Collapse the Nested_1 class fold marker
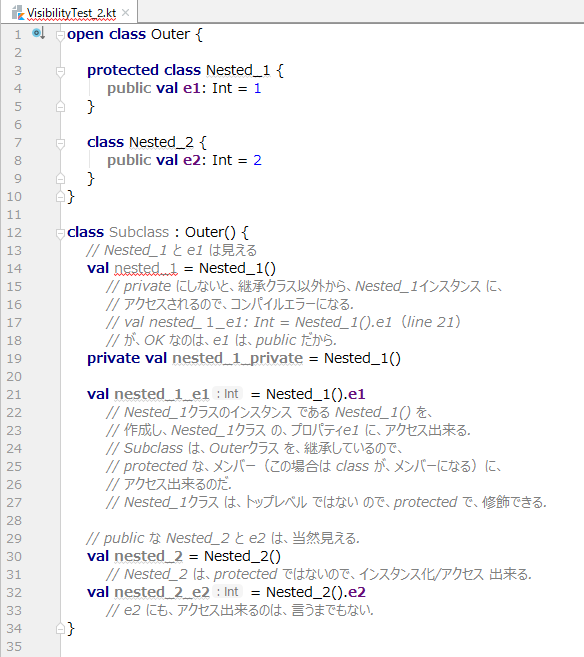 (x=60, y=71)
